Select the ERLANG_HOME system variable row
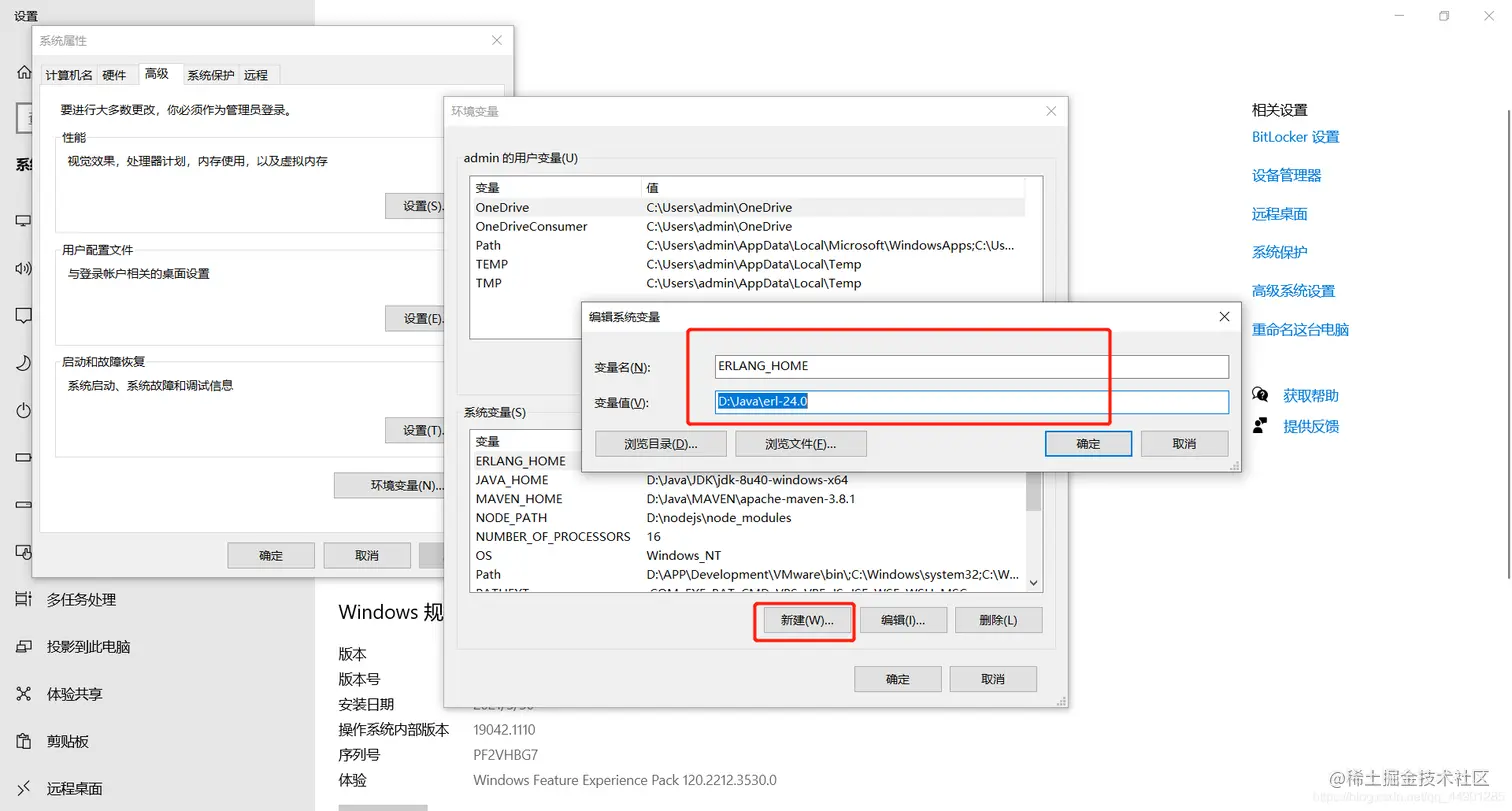Viewport: 1512px width, 811px height. point(526,461)
